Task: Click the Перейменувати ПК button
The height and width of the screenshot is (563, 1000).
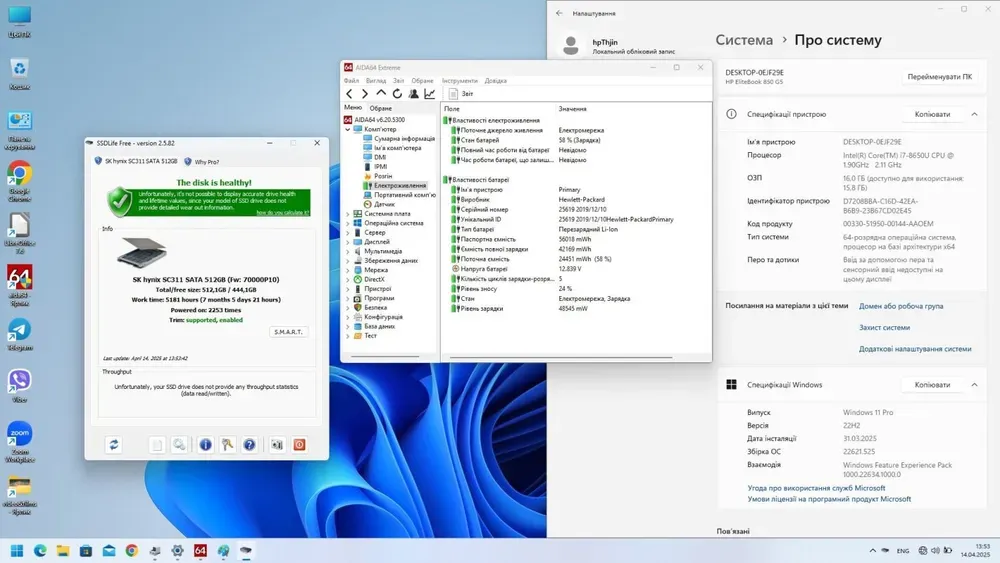Action: 939,77
